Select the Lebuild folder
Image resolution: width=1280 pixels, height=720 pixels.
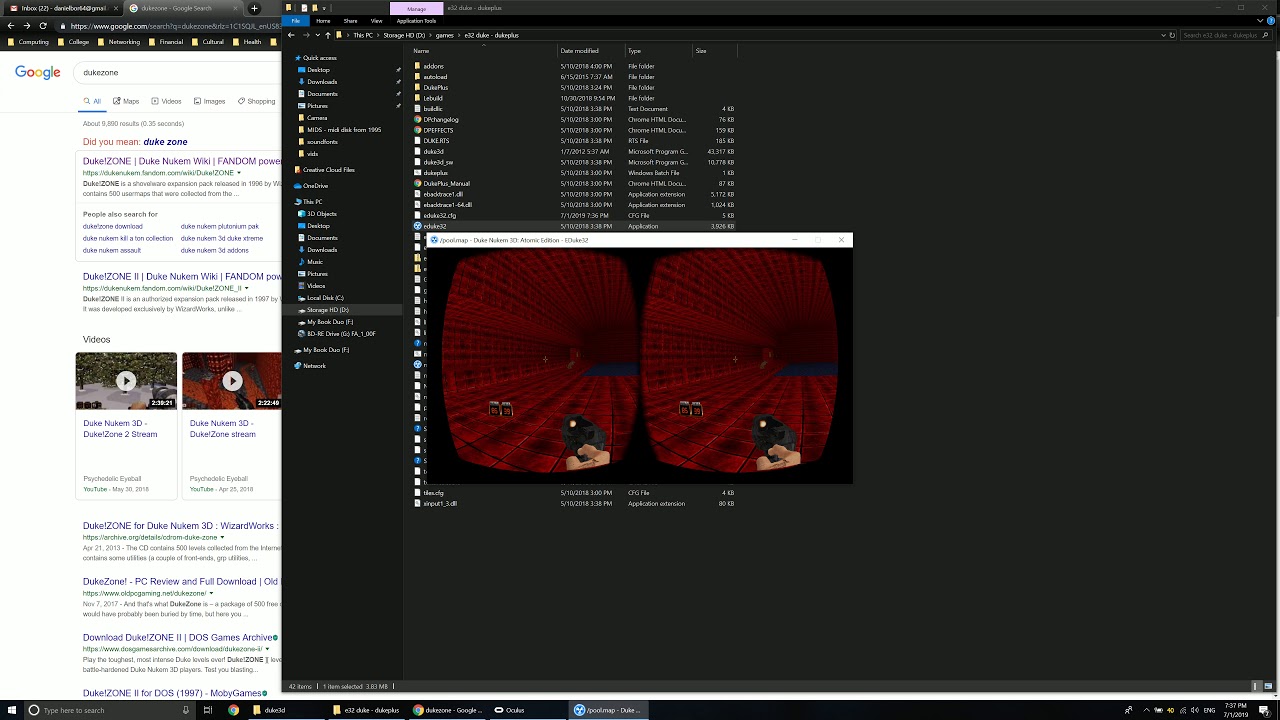433,98
